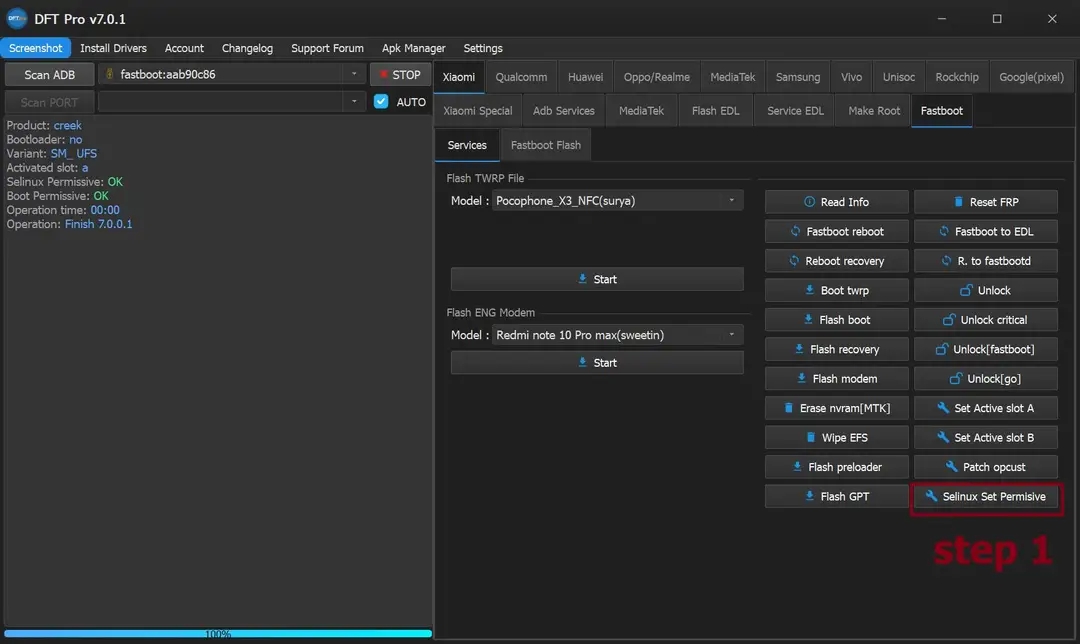Switch to the Fastboot Flash tab

(546, 145)
